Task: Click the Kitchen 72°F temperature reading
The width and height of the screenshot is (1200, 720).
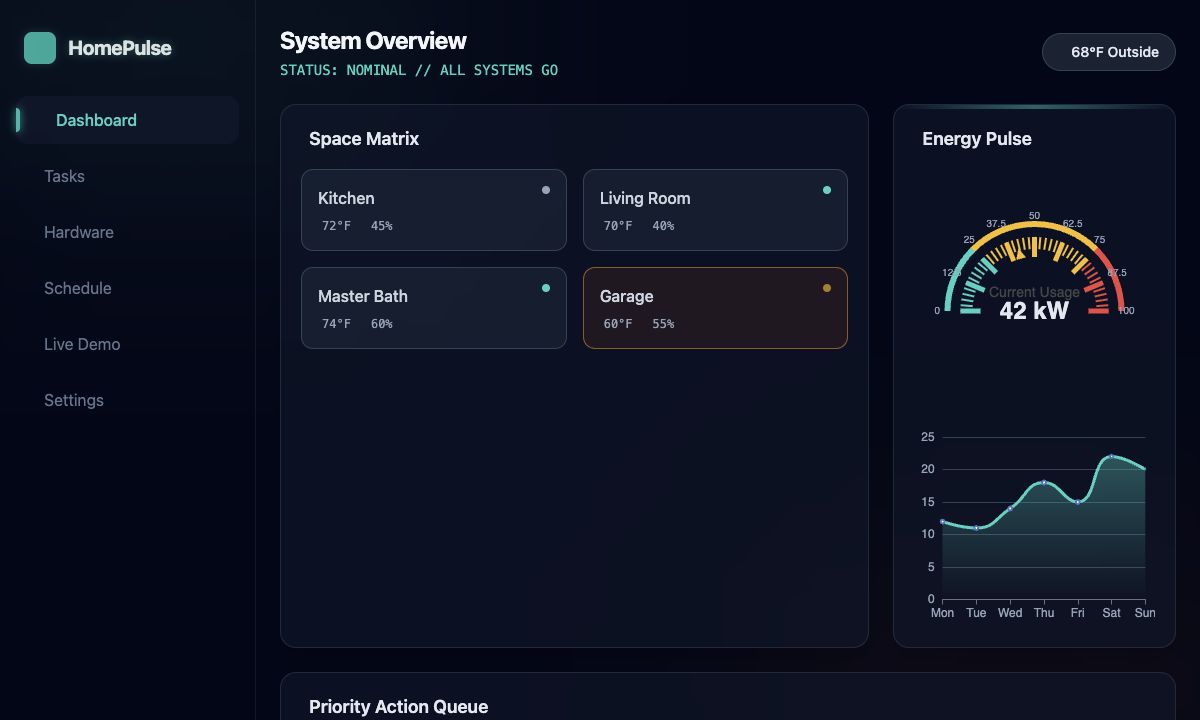Action: (337, 226)
